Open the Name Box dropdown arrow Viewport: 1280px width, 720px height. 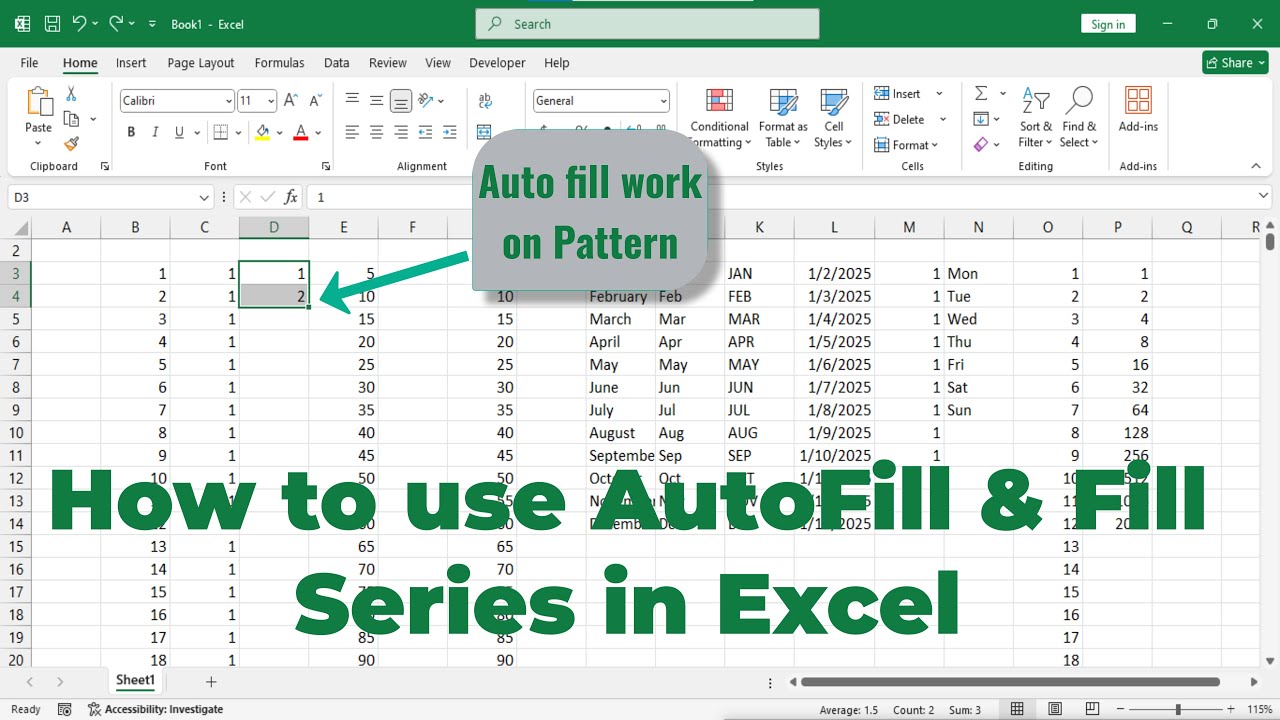pyautogui.click(x=204, y=197)
